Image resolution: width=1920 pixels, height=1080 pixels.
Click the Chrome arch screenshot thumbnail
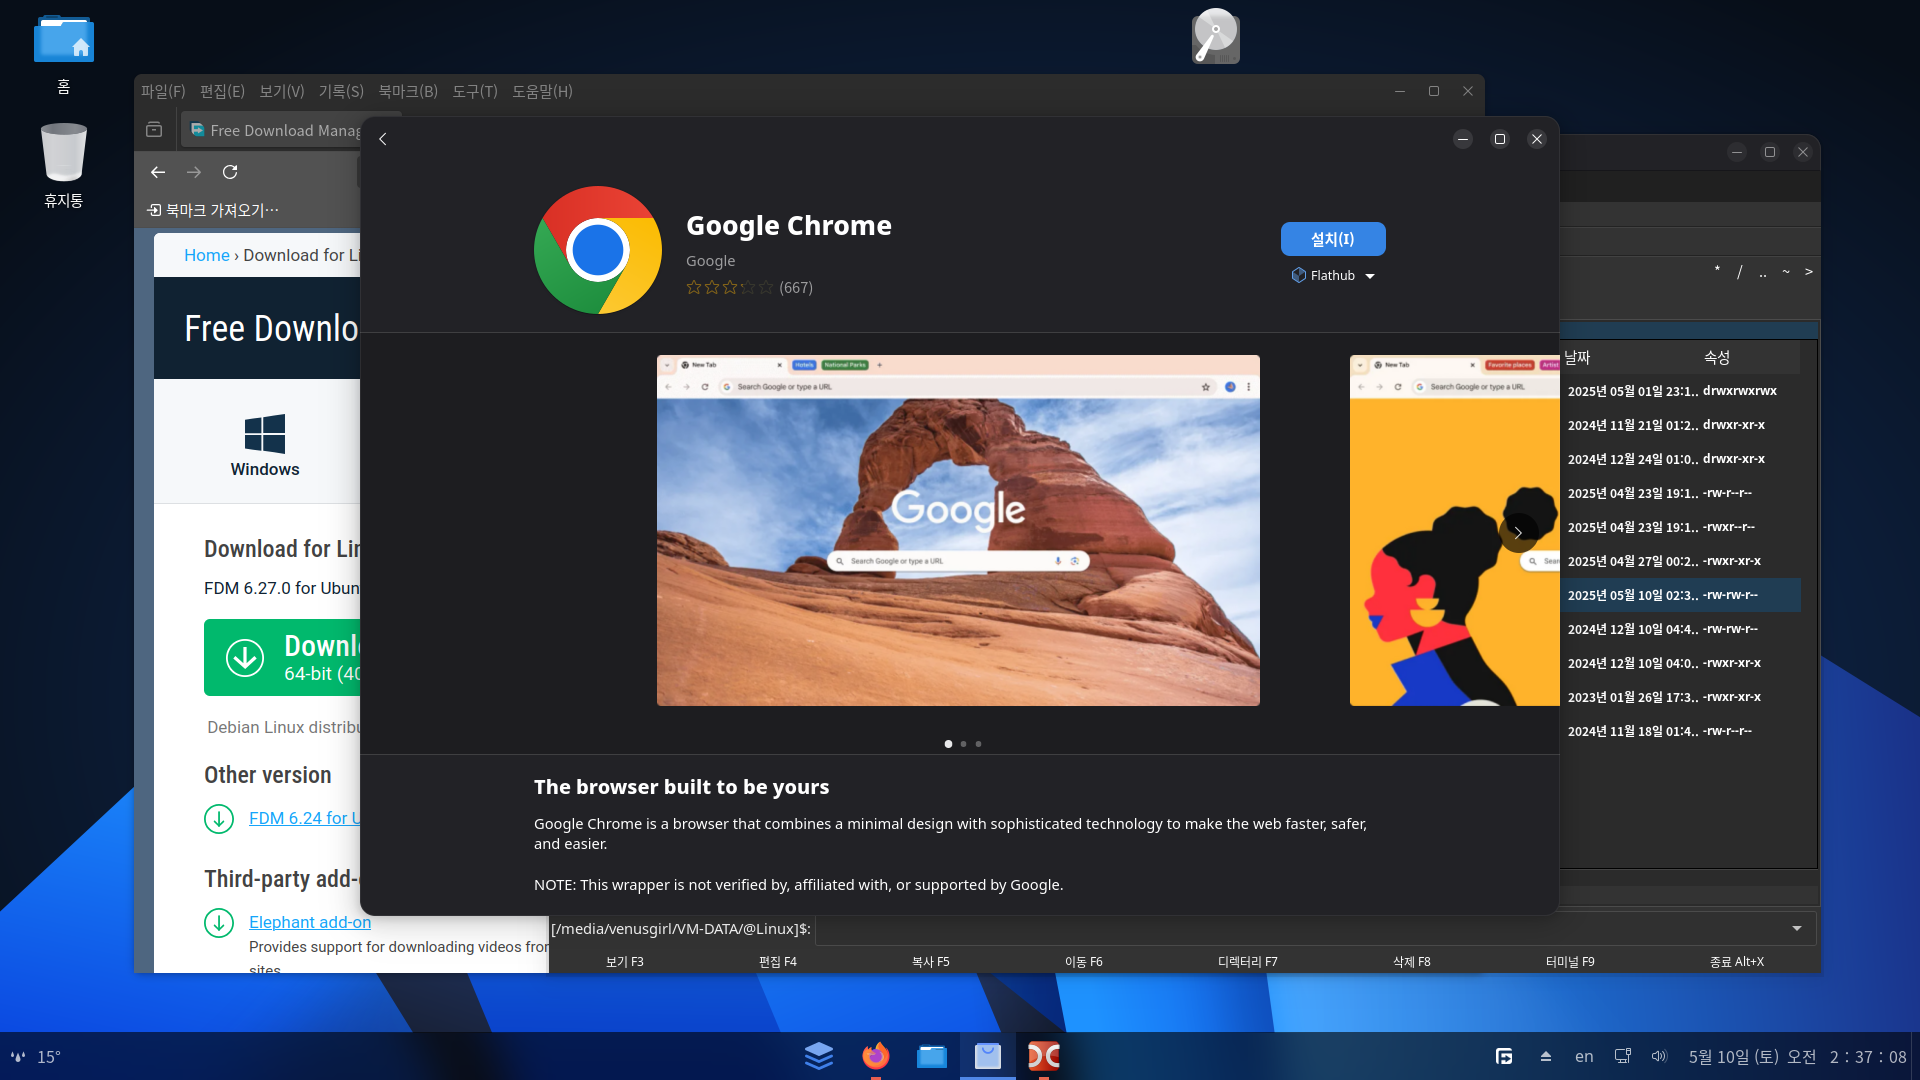(957, 531)
